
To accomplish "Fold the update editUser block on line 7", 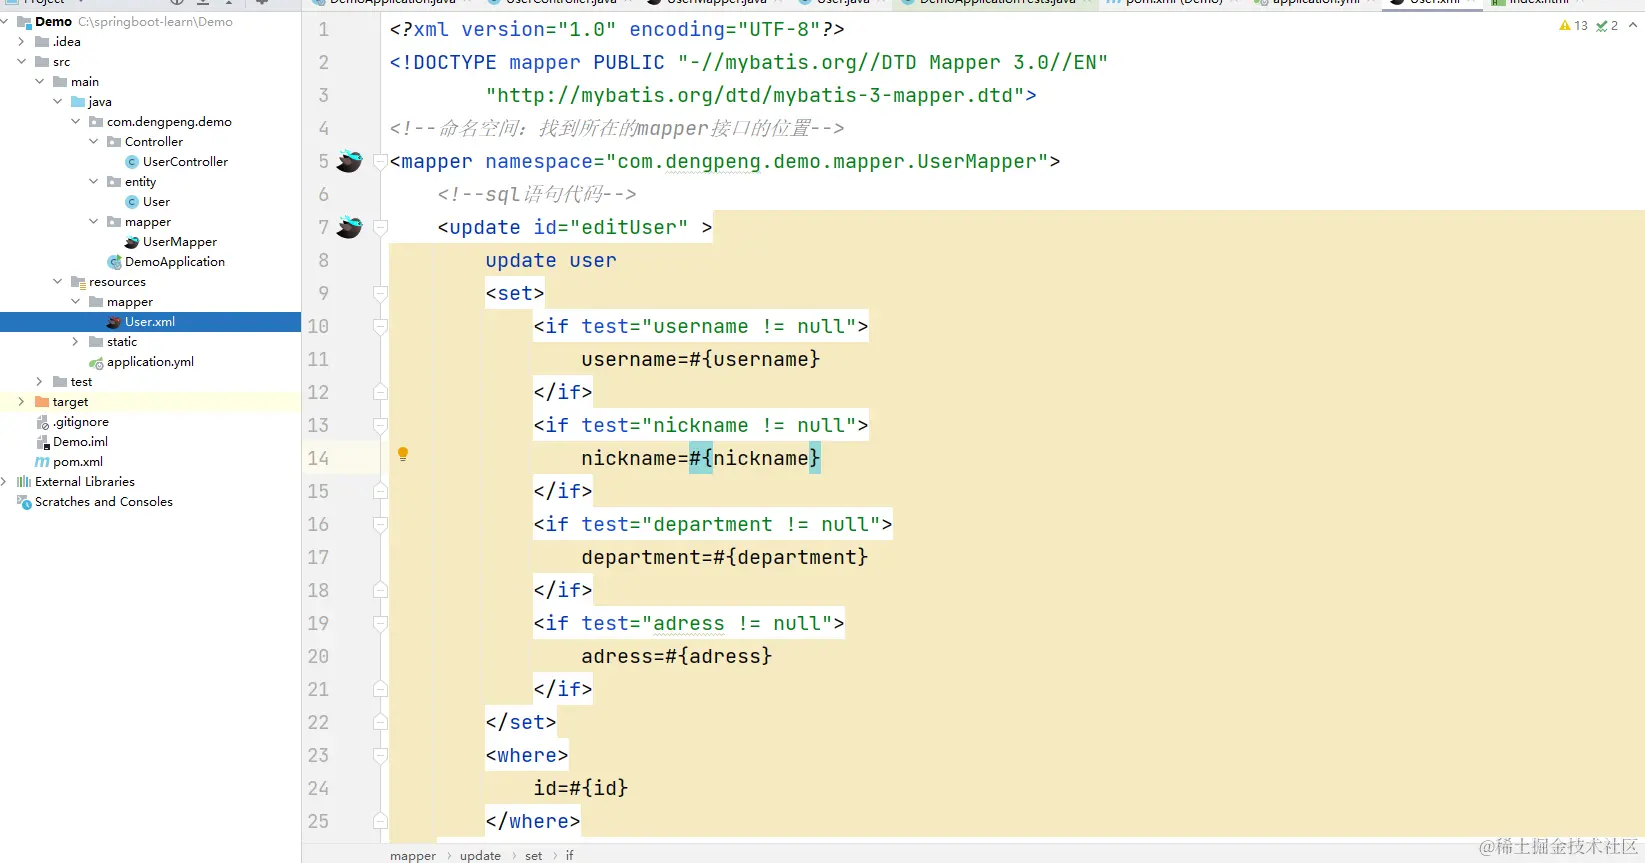I will click(x=380, y=227).
